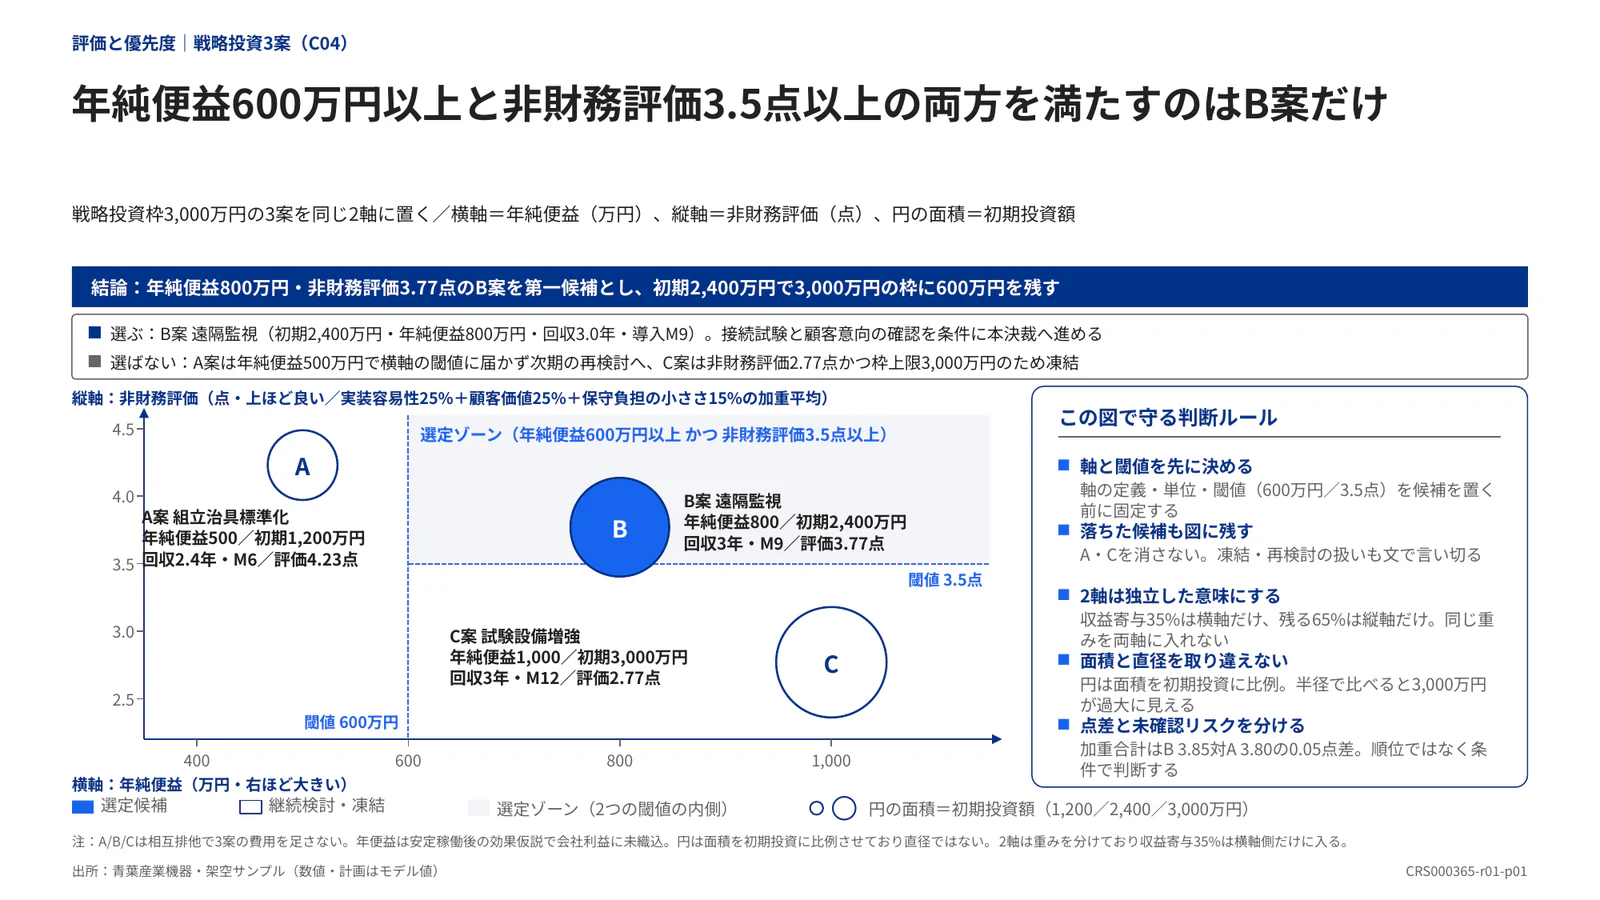Click the label A案 組立治具標準化

[215, 517]
